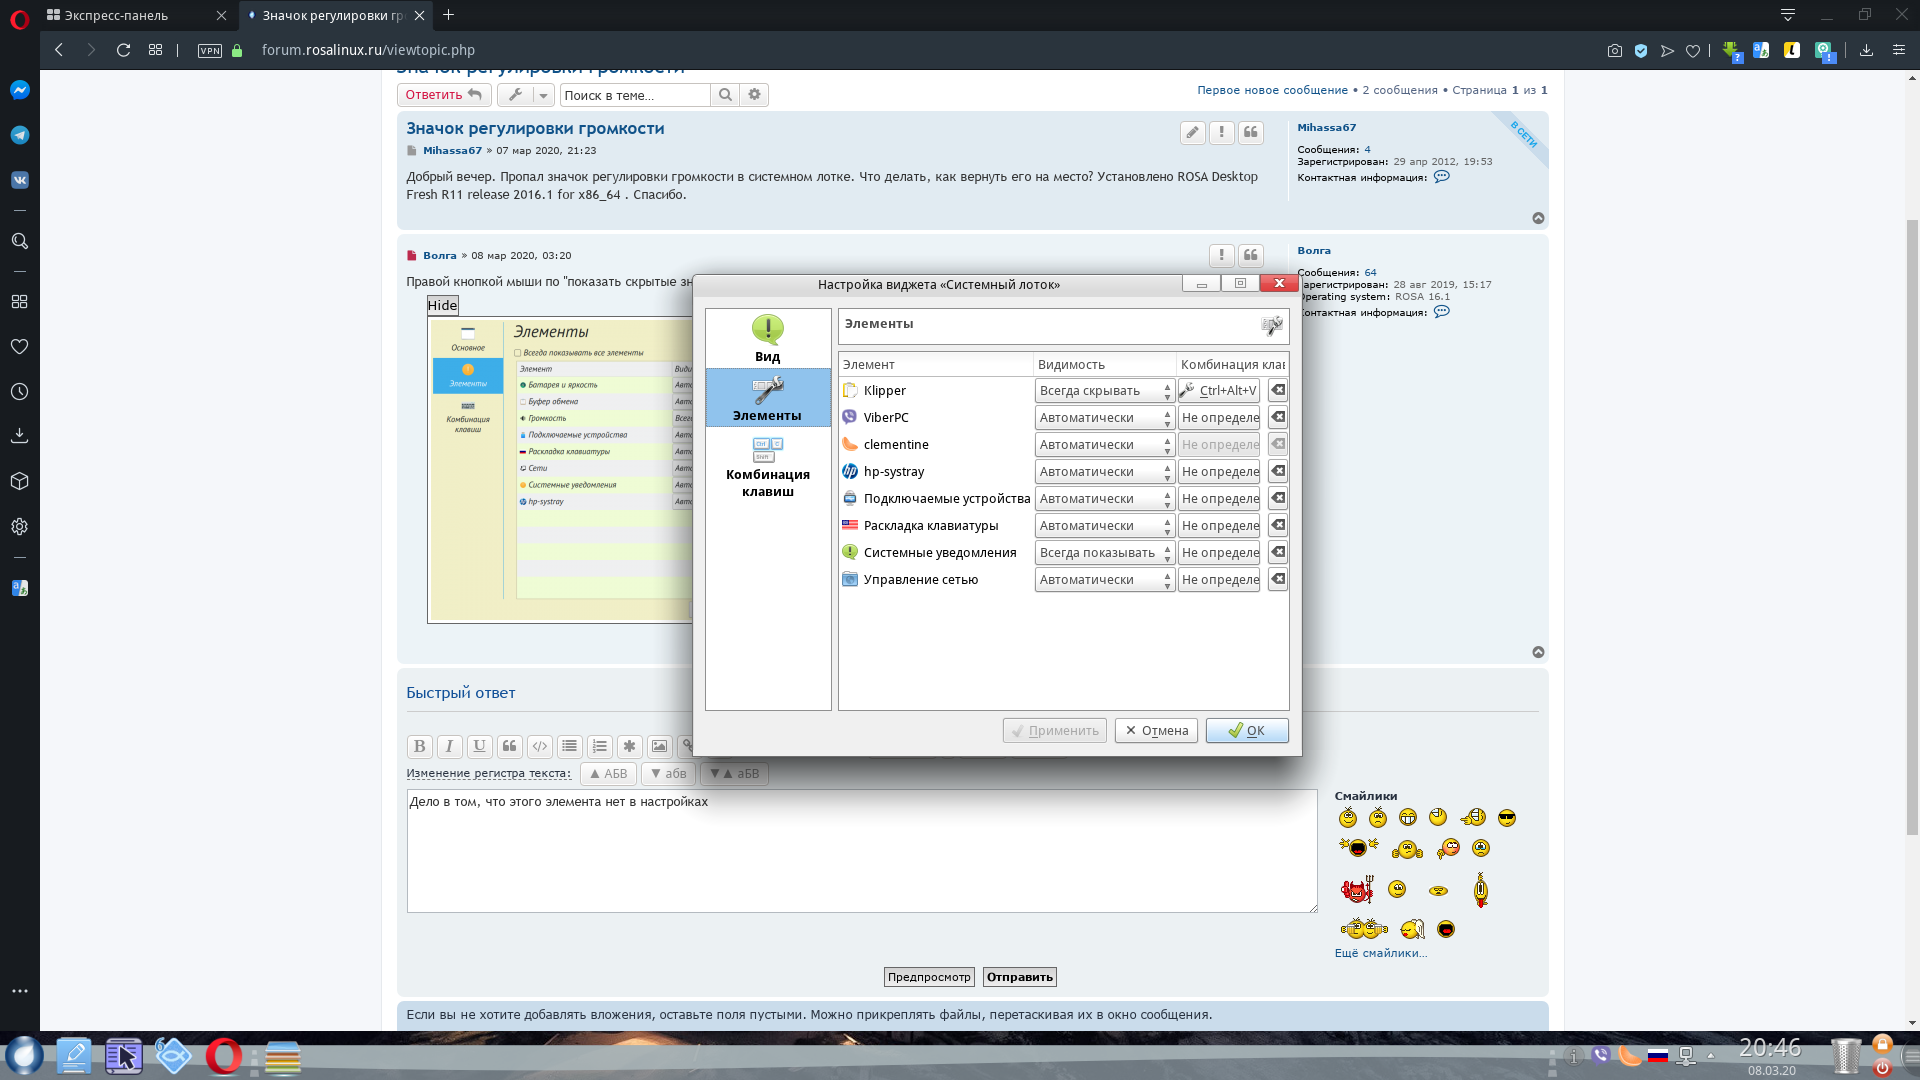Open VK messenger in the Opera sidebar
This screenshot has height=1080, width=1920.
point(19,180)
